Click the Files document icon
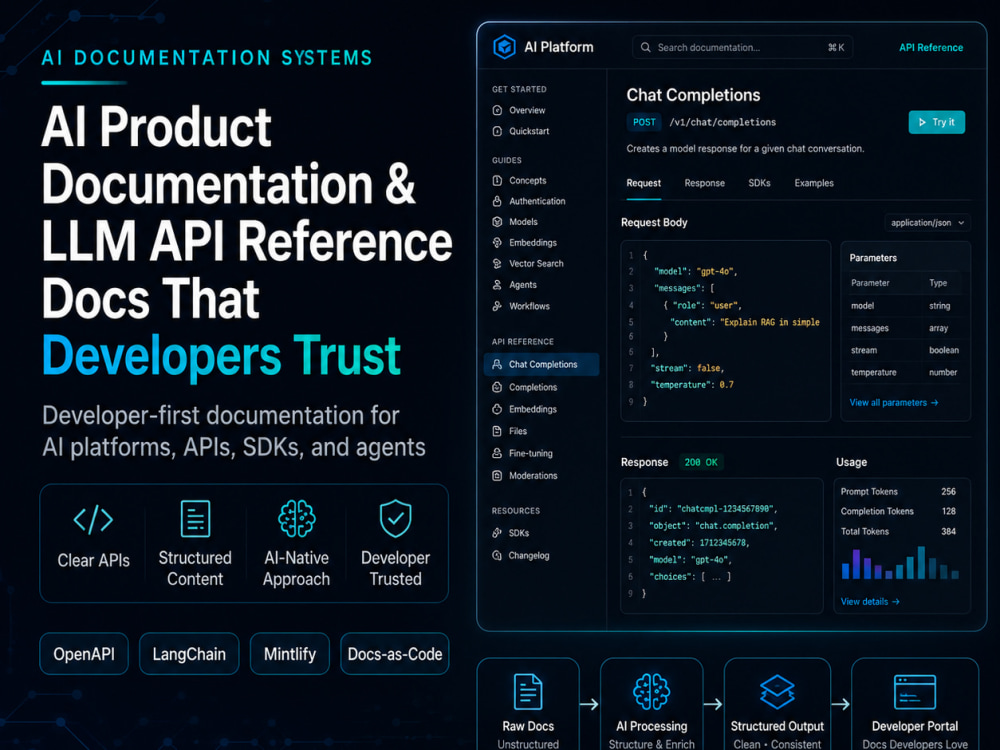1000x750 pixels. pyautogui.click(x=497, y=431)
